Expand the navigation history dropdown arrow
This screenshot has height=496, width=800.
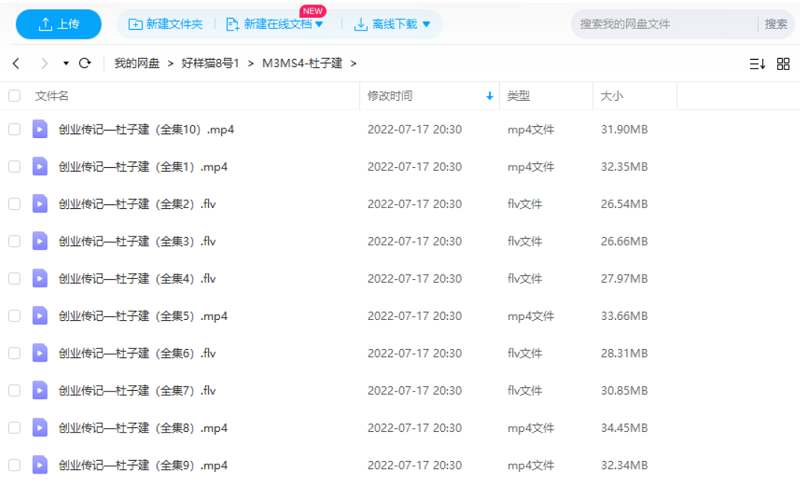pos(66,63)
